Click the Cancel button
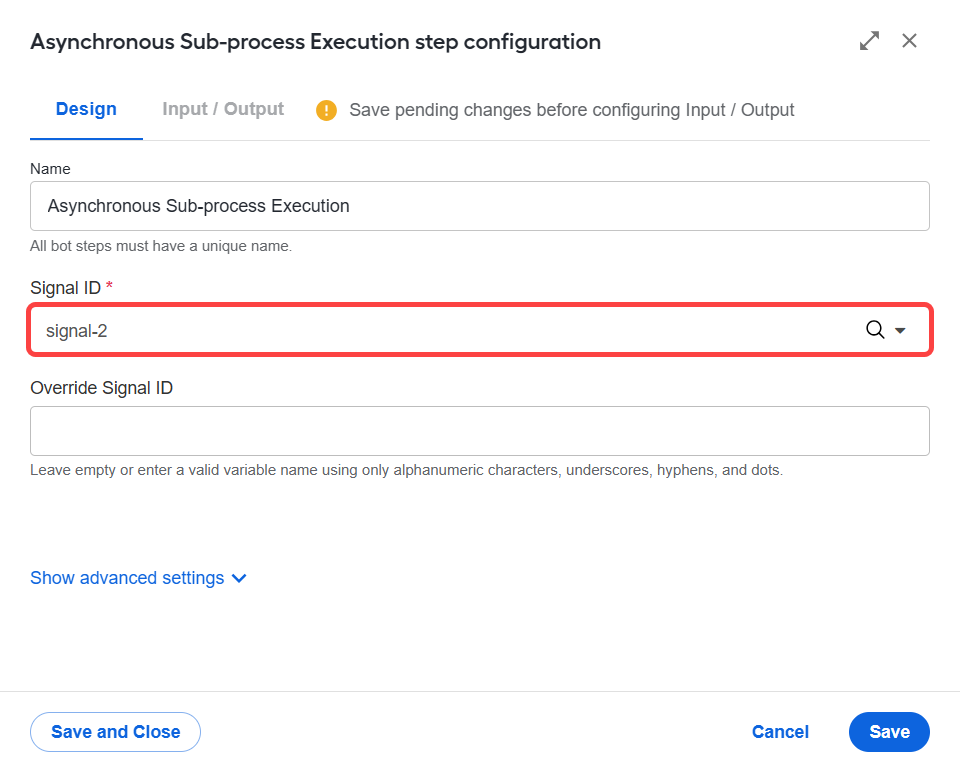 [x=780, y=732]
